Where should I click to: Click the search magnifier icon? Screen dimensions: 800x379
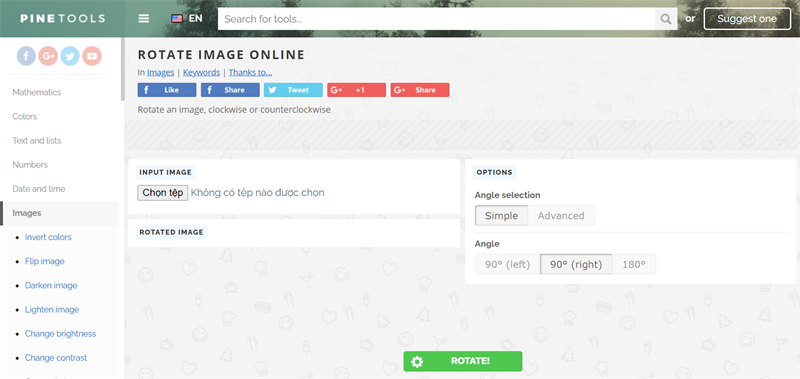(666, 19)
